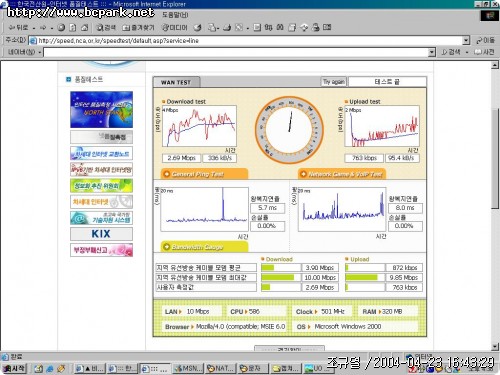Click the Forward arrow in IE toolbar
Screen dimensions: 500x375
coord(43,28)
